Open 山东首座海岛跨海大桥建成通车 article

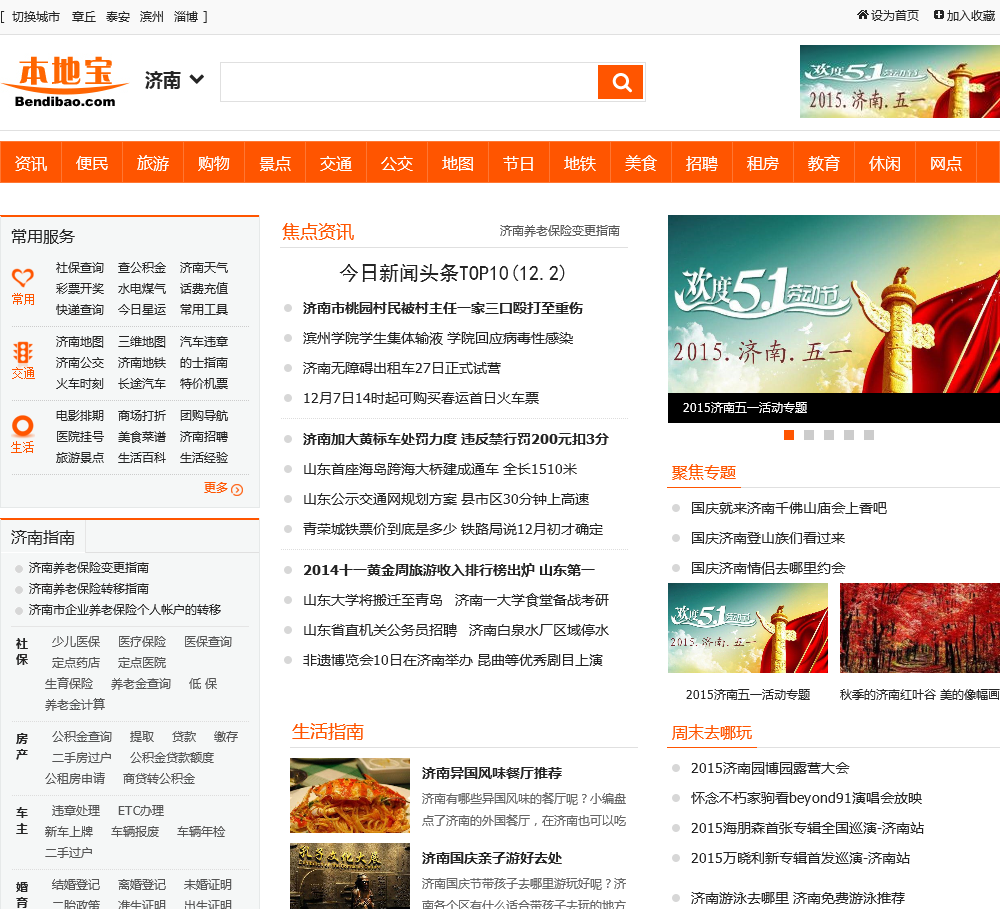[440, 469]
